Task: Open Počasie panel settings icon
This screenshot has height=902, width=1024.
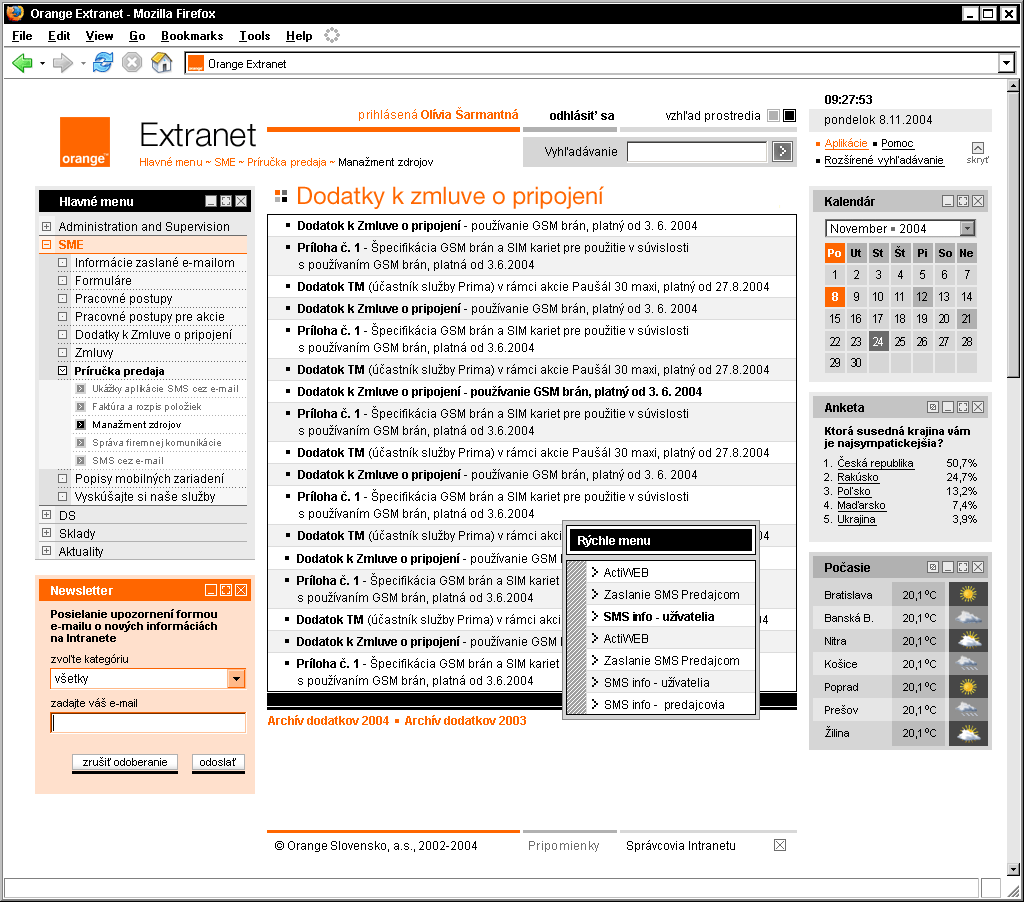Action: 933,567
